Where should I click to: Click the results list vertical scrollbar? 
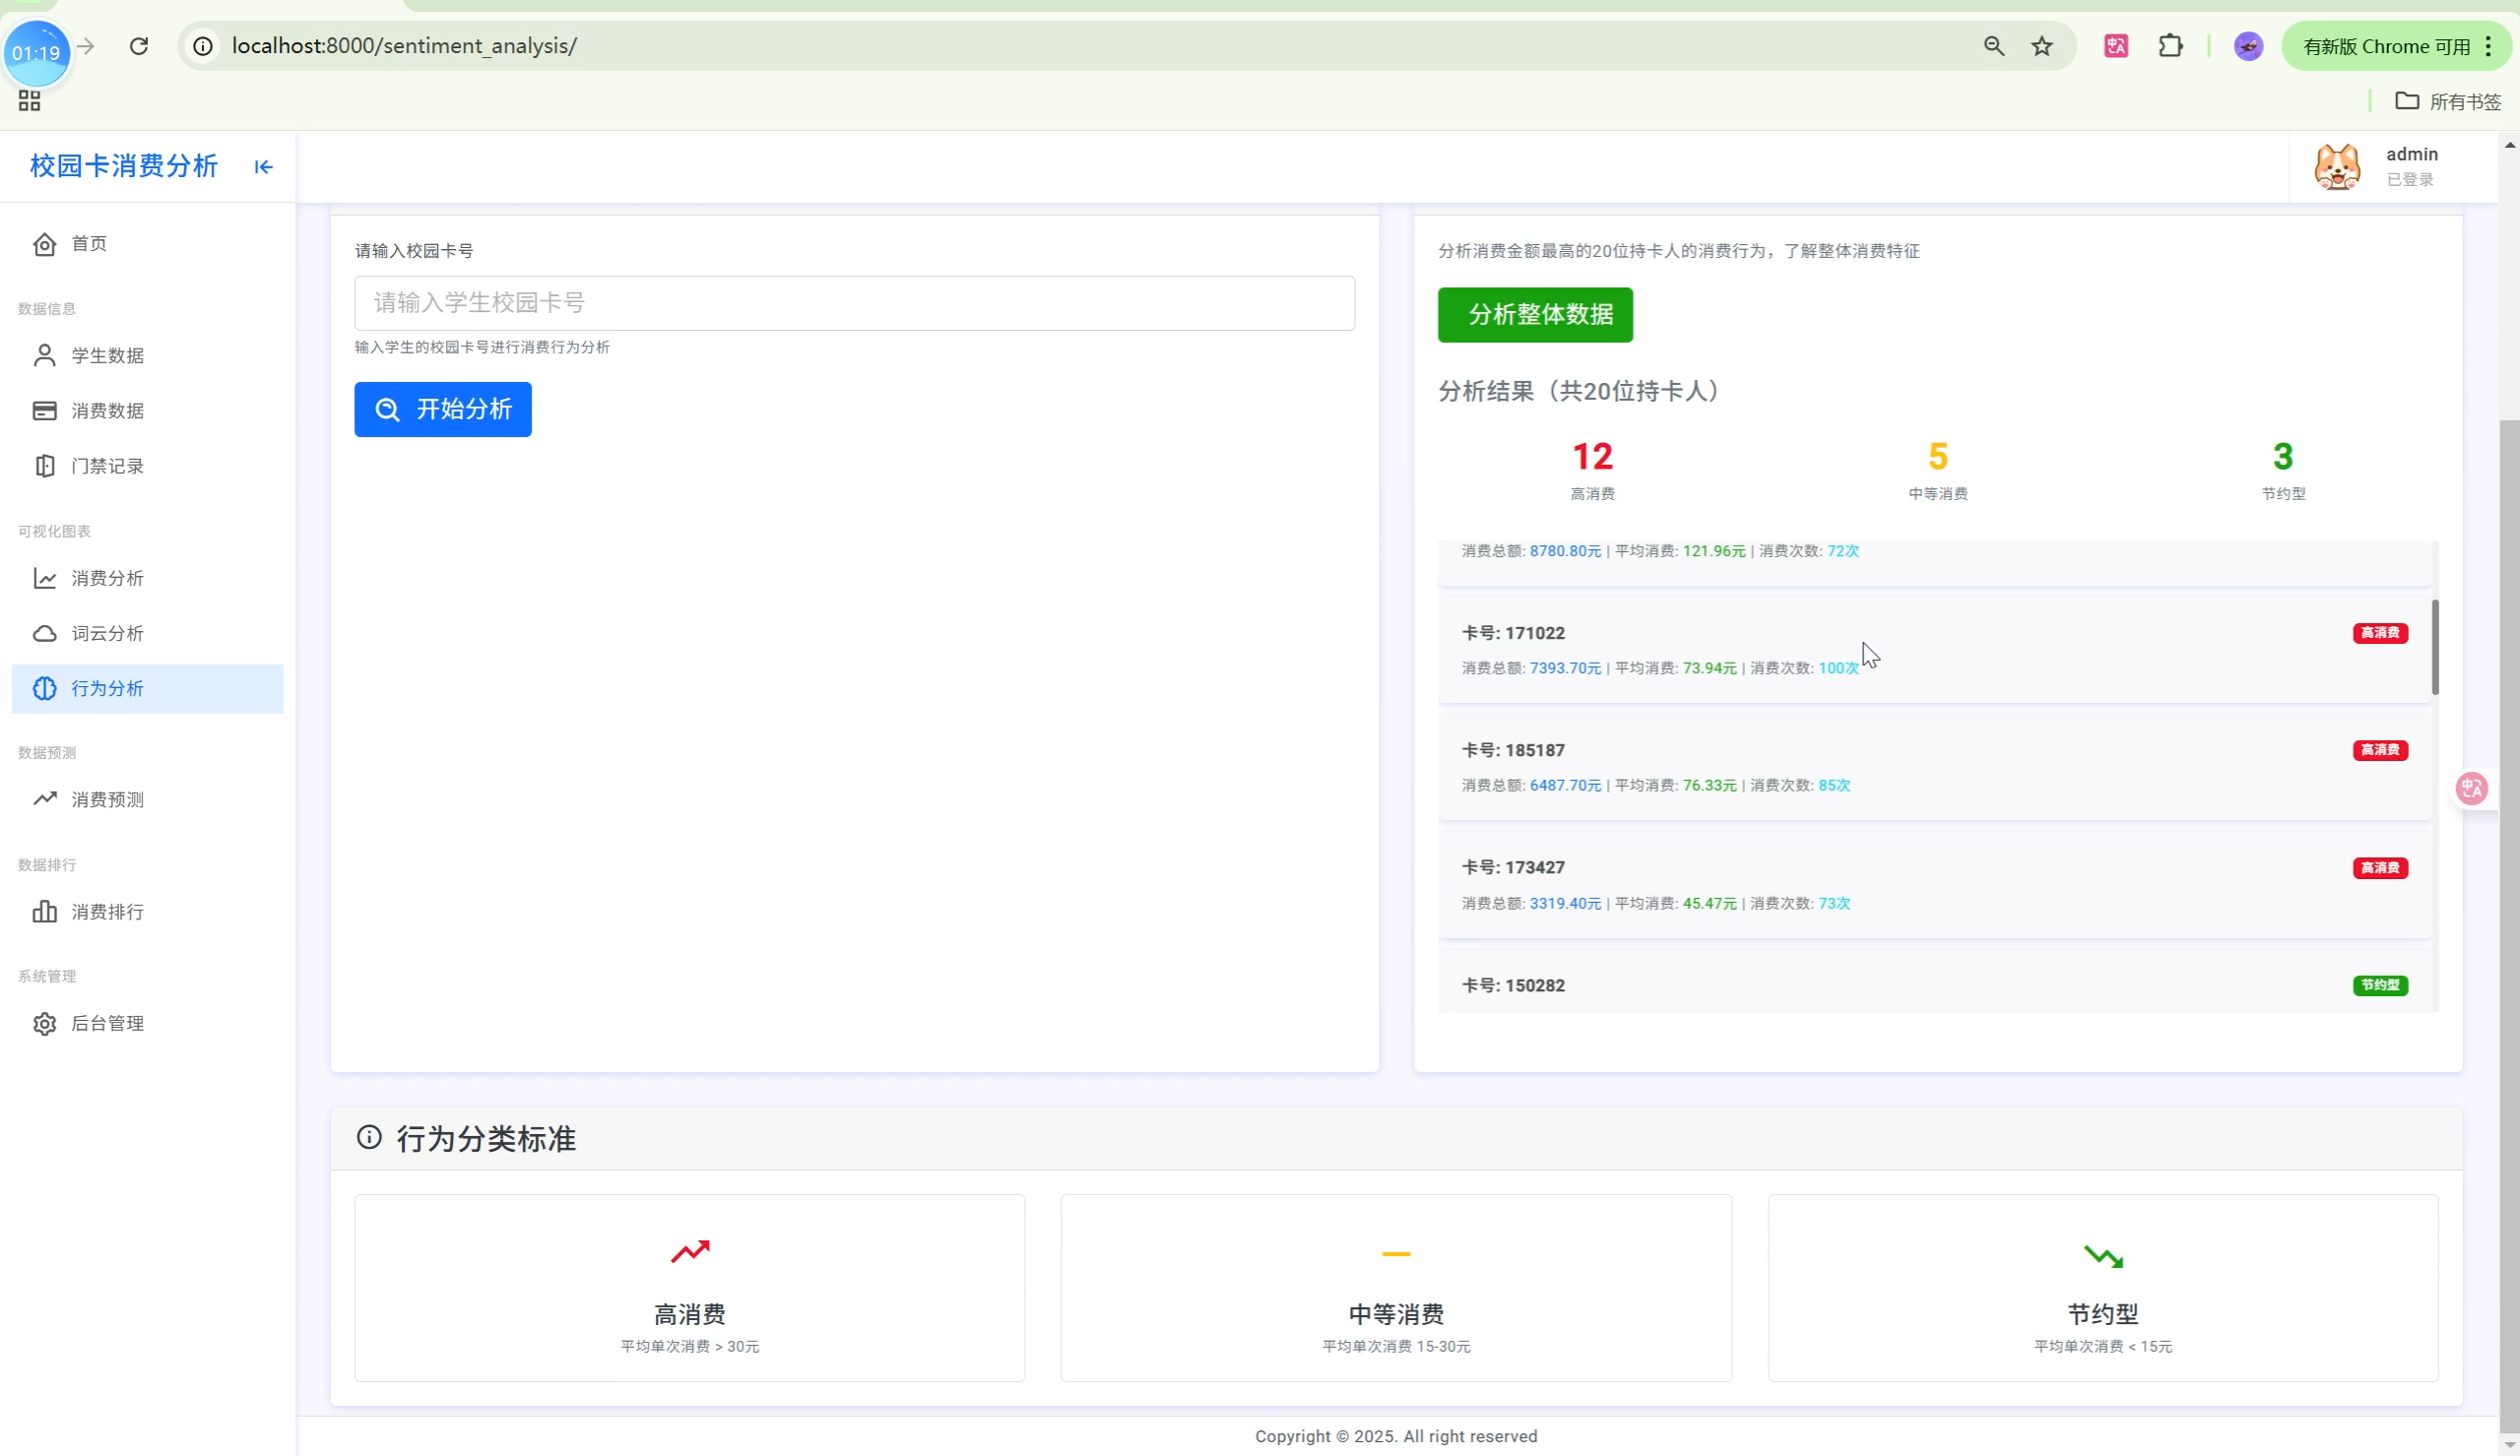[x=2434, y=646]
